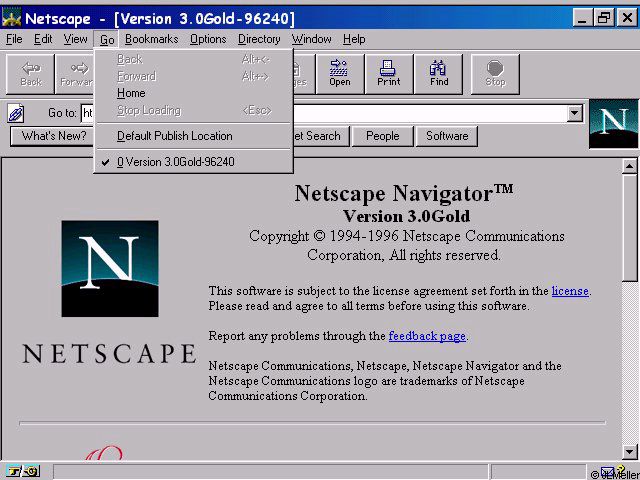Click the Stop toolbar icon

[x=495, y=74]
